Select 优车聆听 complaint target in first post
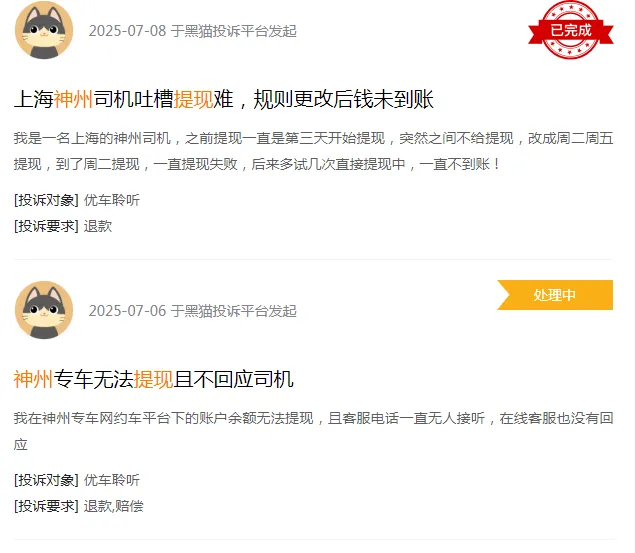Screen dimensions: 635x553 point(112,200)
